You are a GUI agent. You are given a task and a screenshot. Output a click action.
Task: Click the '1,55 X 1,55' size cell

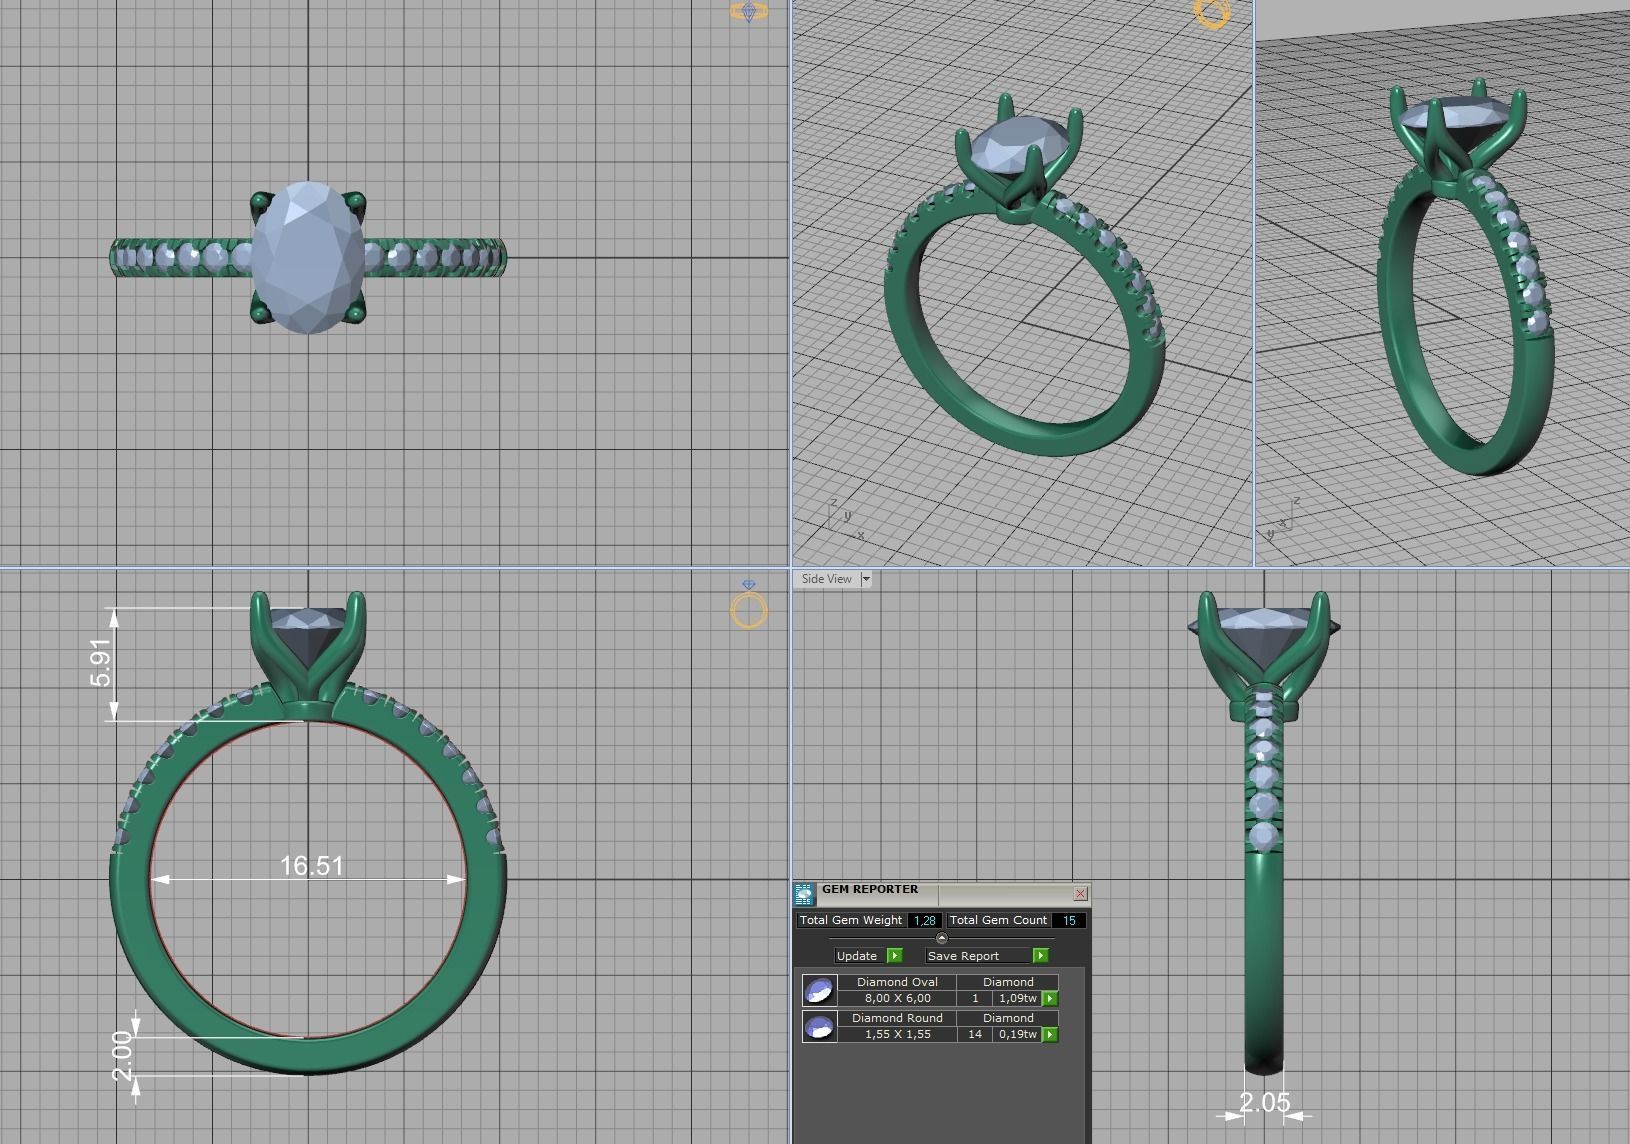[x=897, y=1034]
